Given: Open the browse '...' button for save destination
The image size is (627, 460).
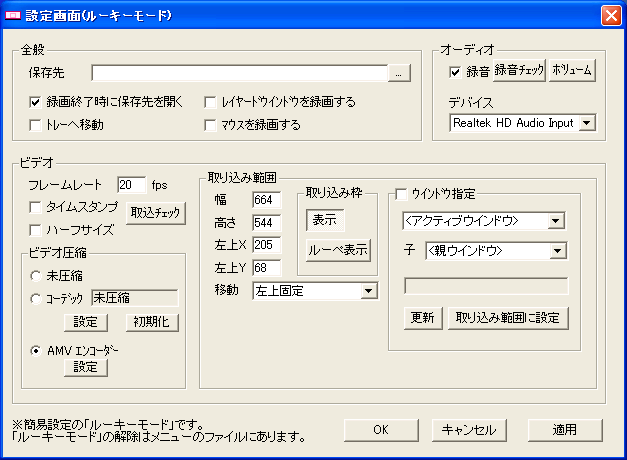Looking at the screenshot, I should click(x=399, y=73).
